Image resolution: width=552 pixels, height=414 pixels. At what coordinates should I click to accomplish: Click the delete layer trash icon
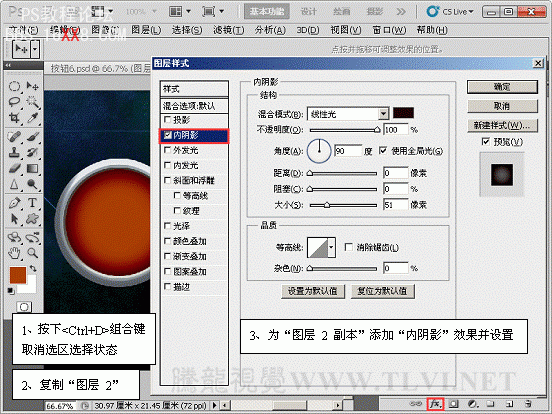528,404
